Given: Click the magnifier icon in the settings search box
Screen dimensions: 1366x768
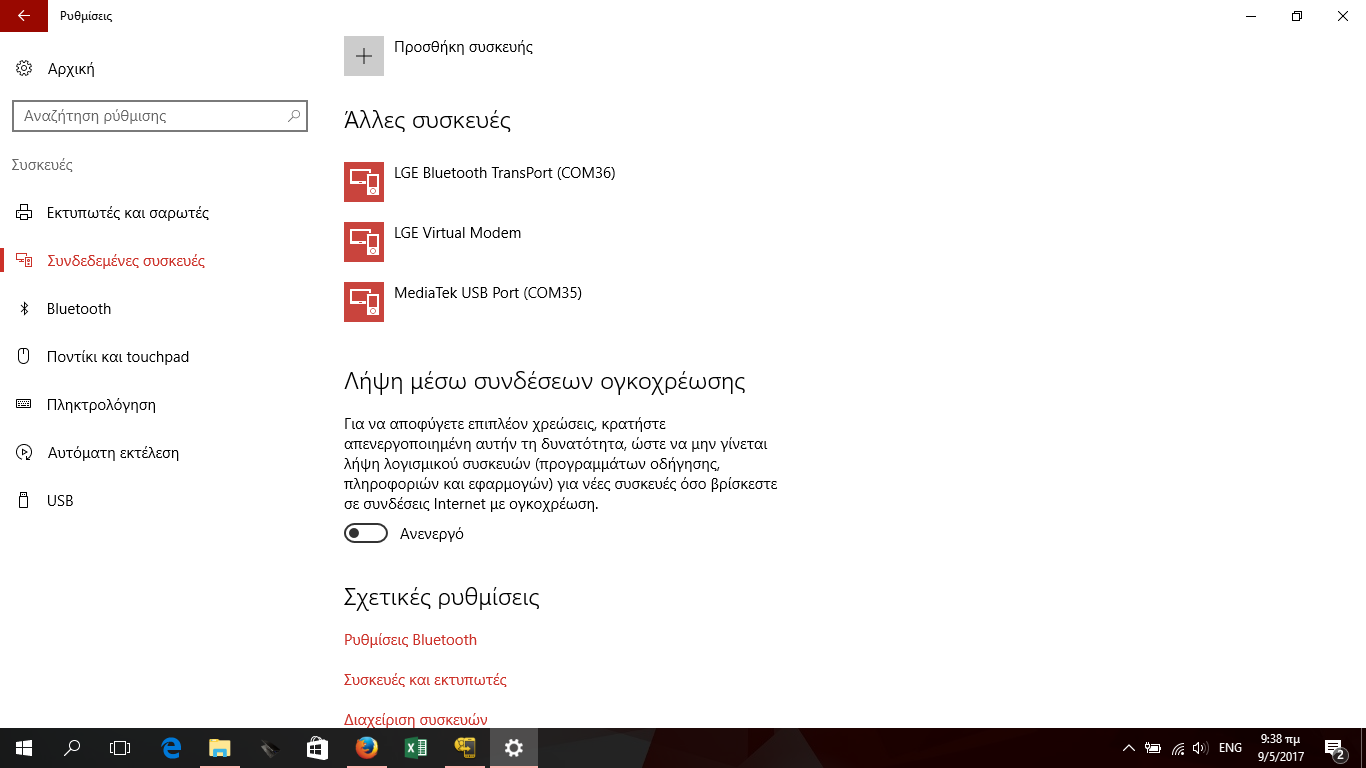Looking at the screenshot, I should point(294,116).
